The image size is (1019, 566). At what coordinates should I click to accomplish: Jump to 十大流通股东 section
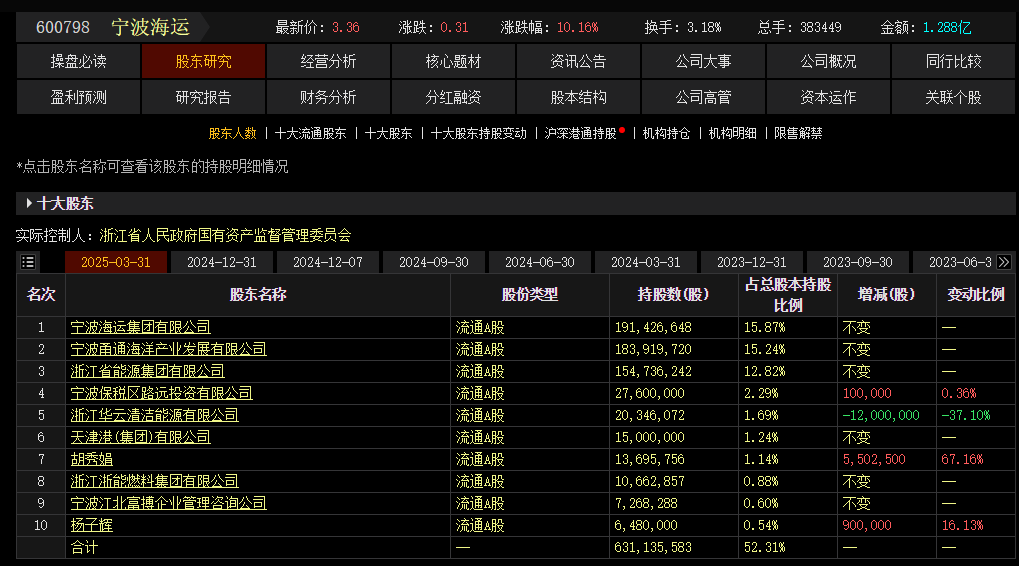pyautogui.click(x=311, y=133)
